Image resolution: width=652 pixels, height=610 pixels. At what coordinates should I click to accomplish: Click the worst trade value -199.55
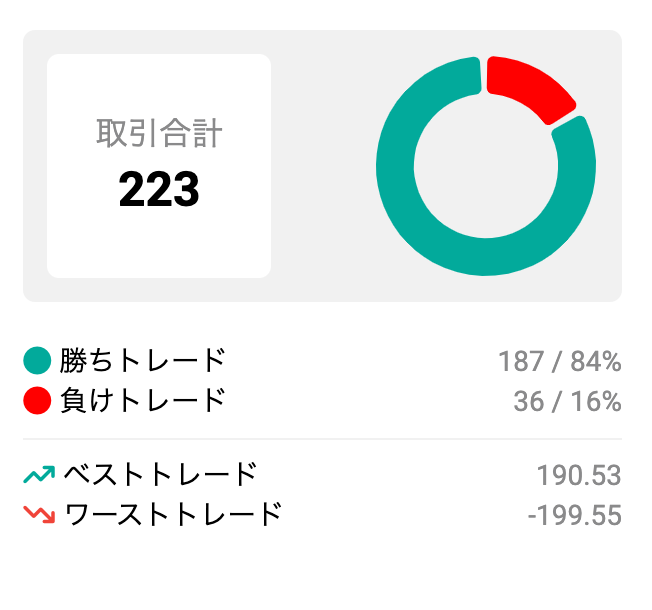[575, 515]
